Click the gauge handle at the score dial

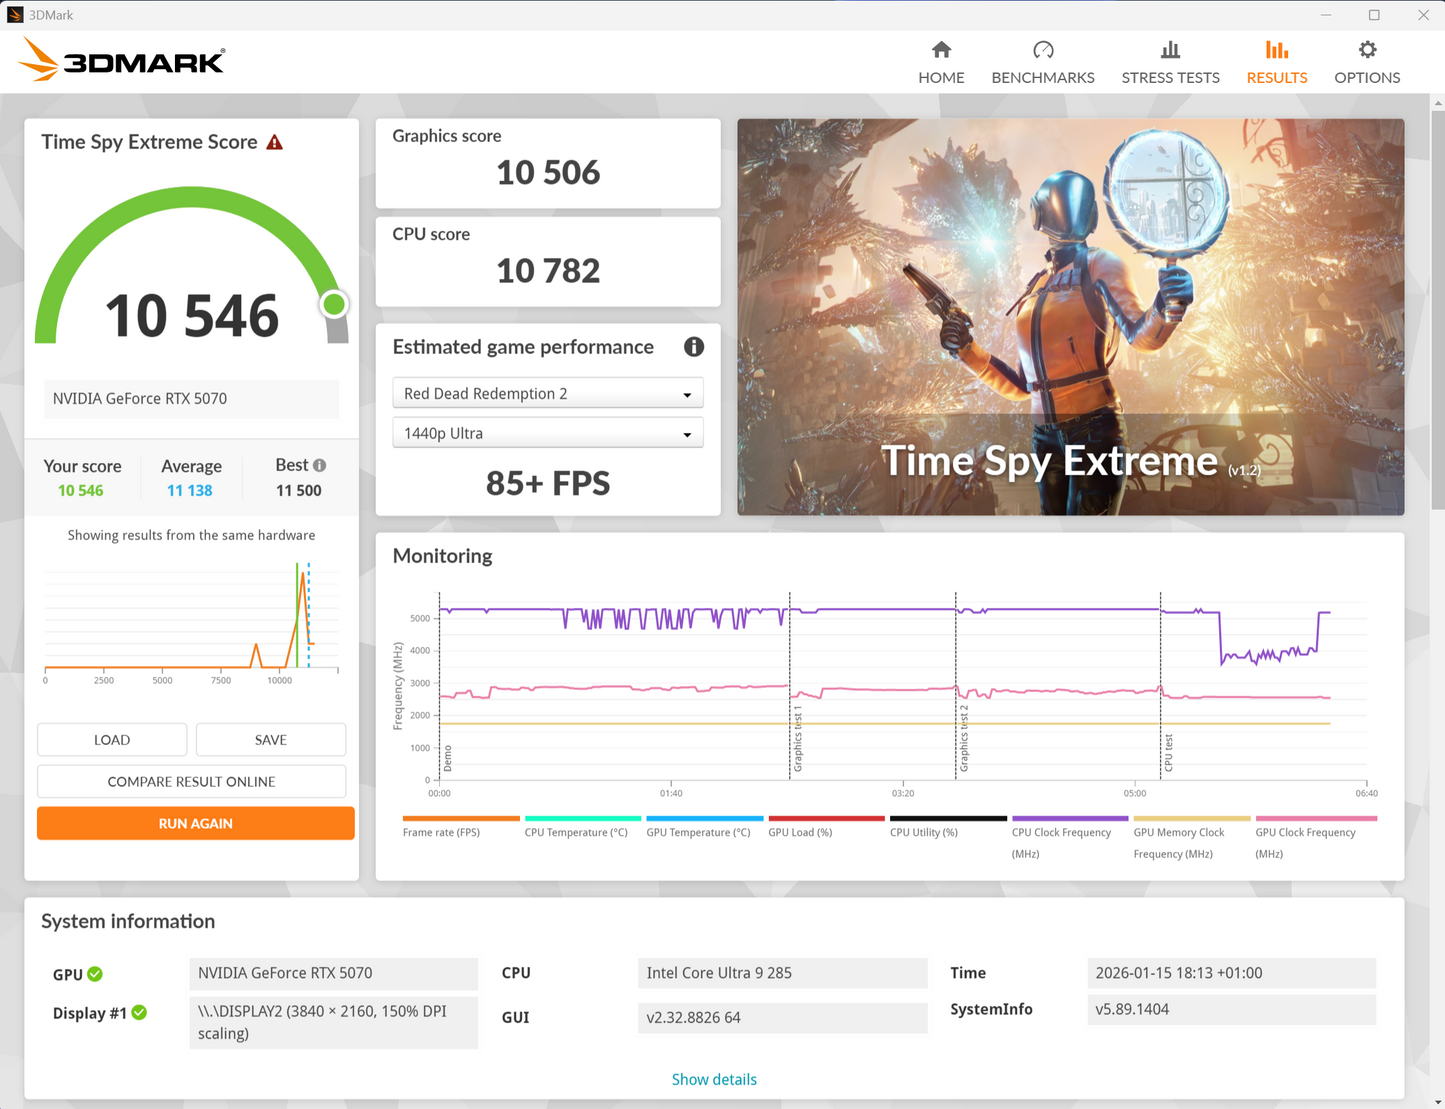click(x=334, y=303)
